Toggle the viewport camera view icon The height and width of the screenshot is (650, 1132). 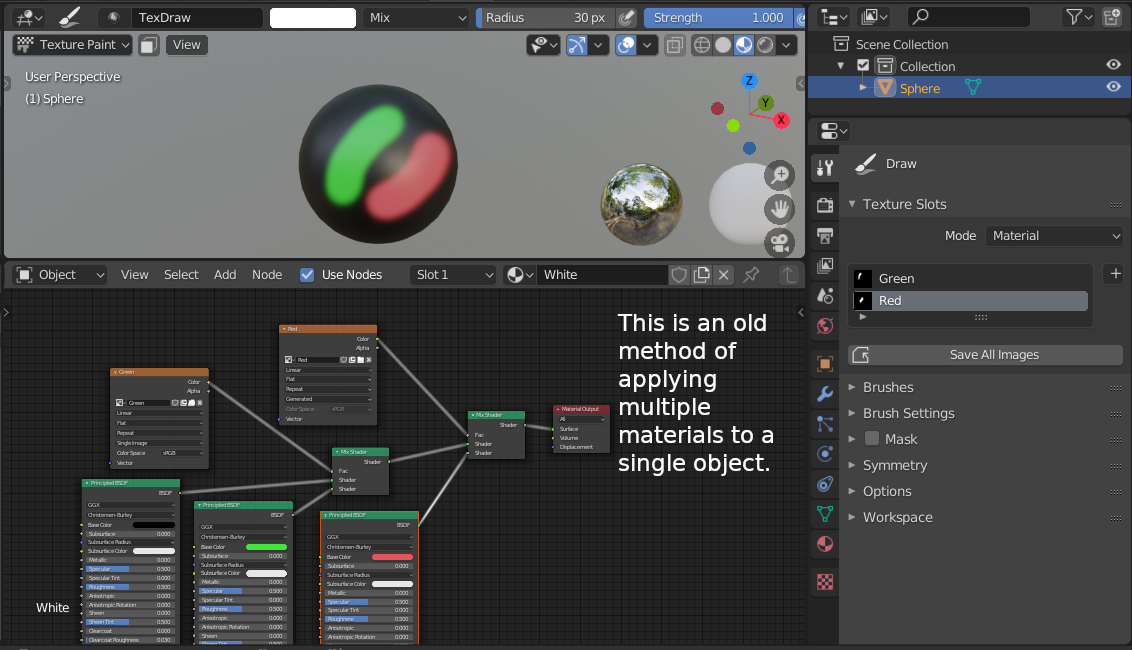point(780,243)
